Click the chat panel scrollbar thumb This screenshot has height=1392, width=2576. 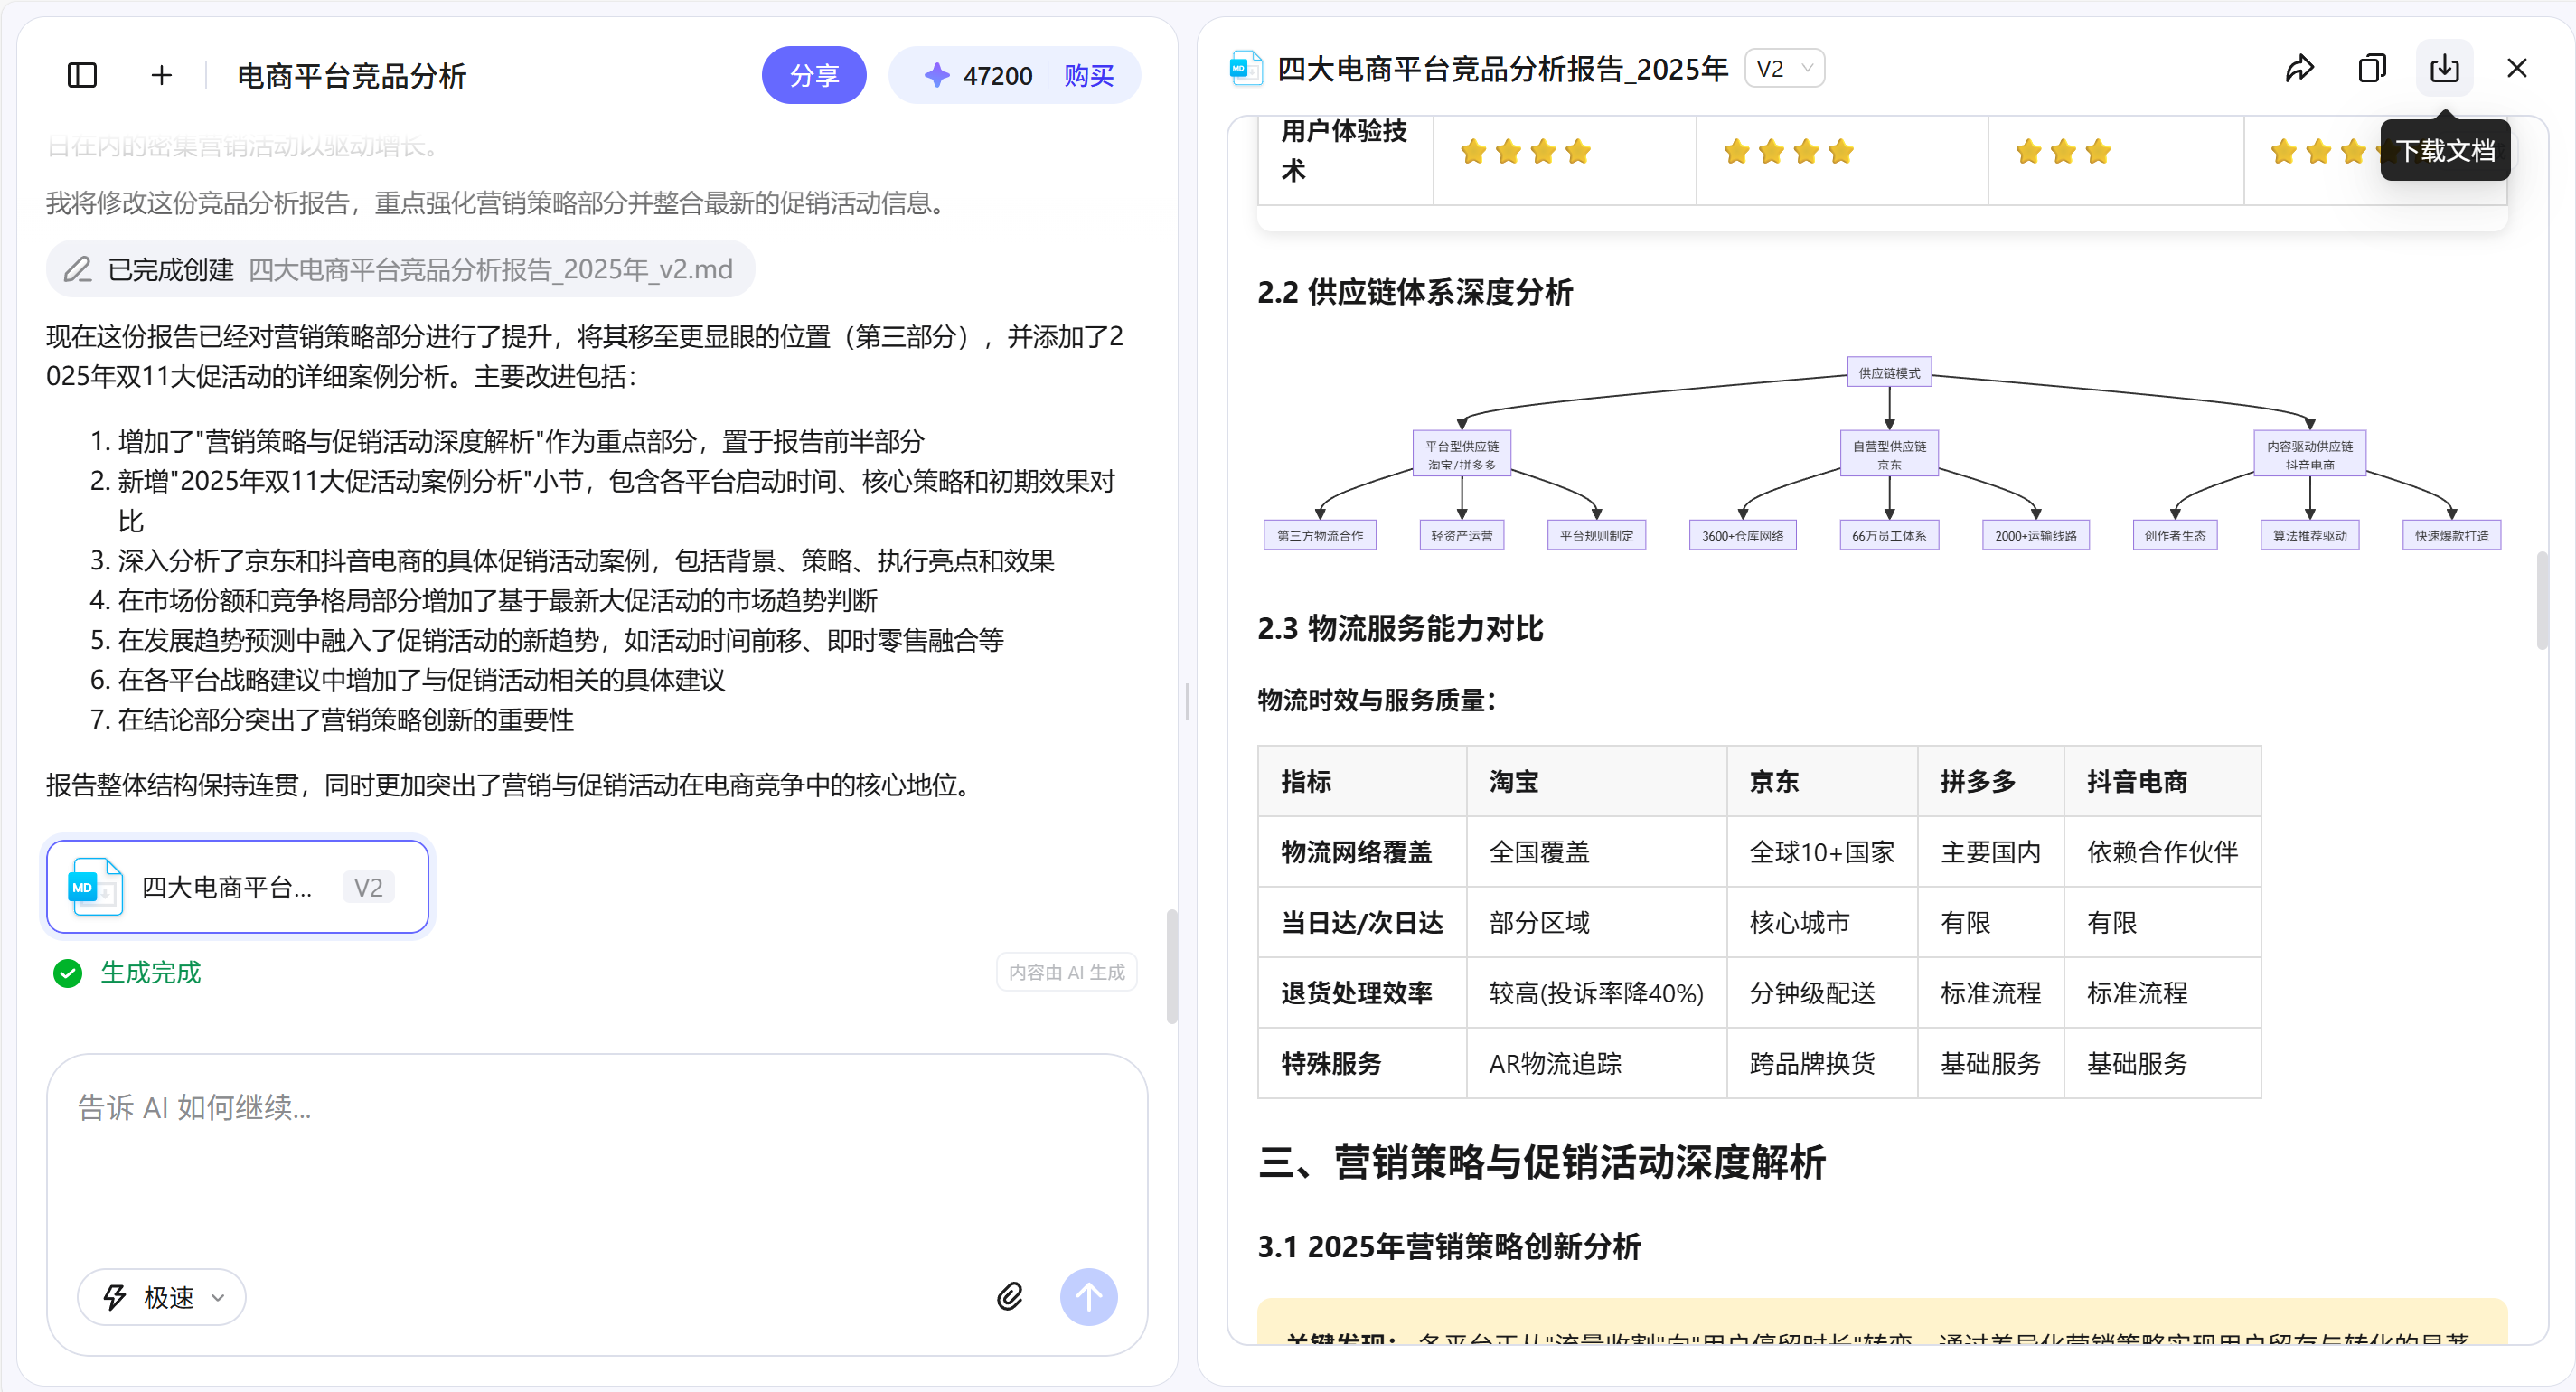pyautogui.click(x=1171, y=965)
